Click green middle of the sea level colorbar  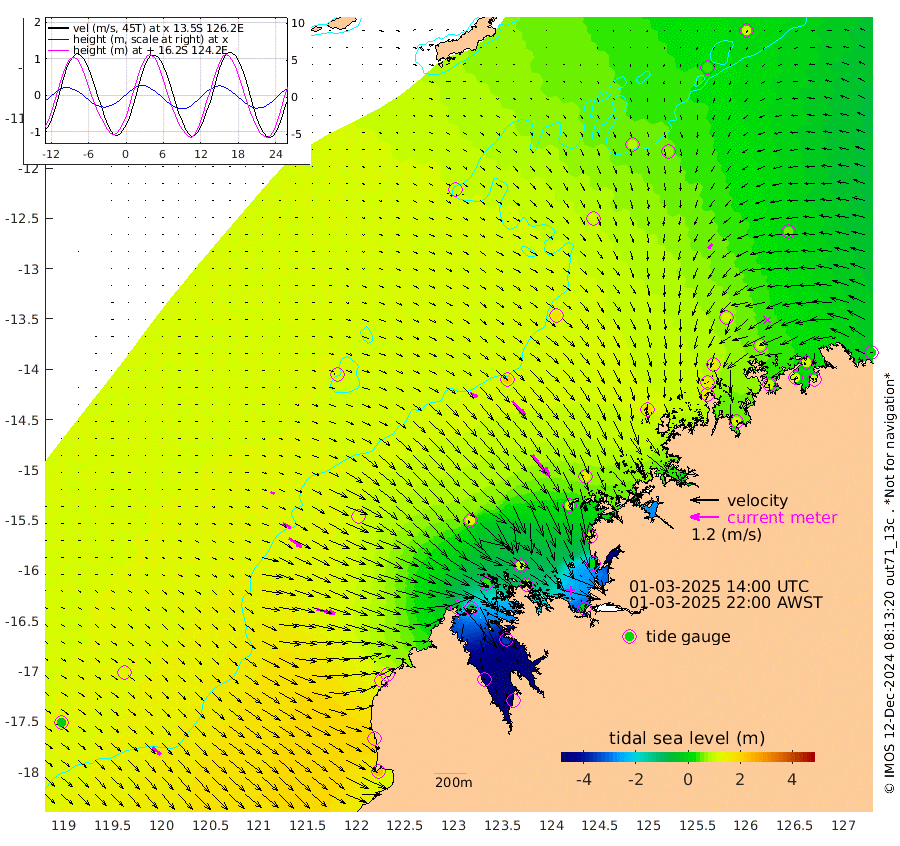(688, 757)
